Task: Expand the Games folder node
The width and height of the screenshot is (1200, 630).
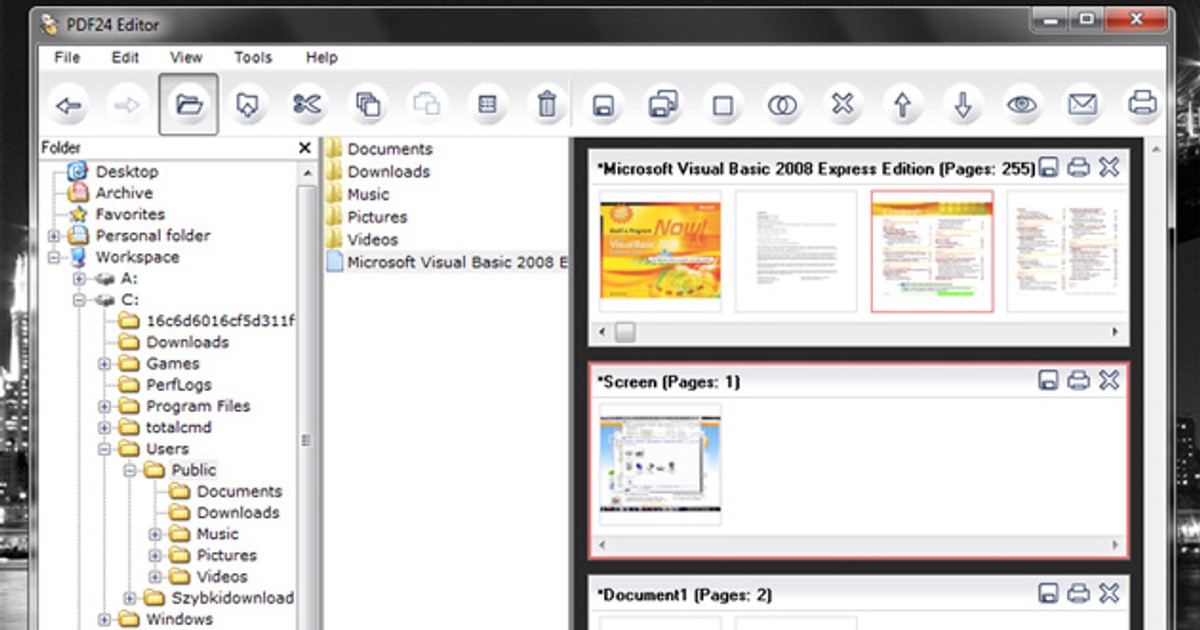Action: [104, 364]
